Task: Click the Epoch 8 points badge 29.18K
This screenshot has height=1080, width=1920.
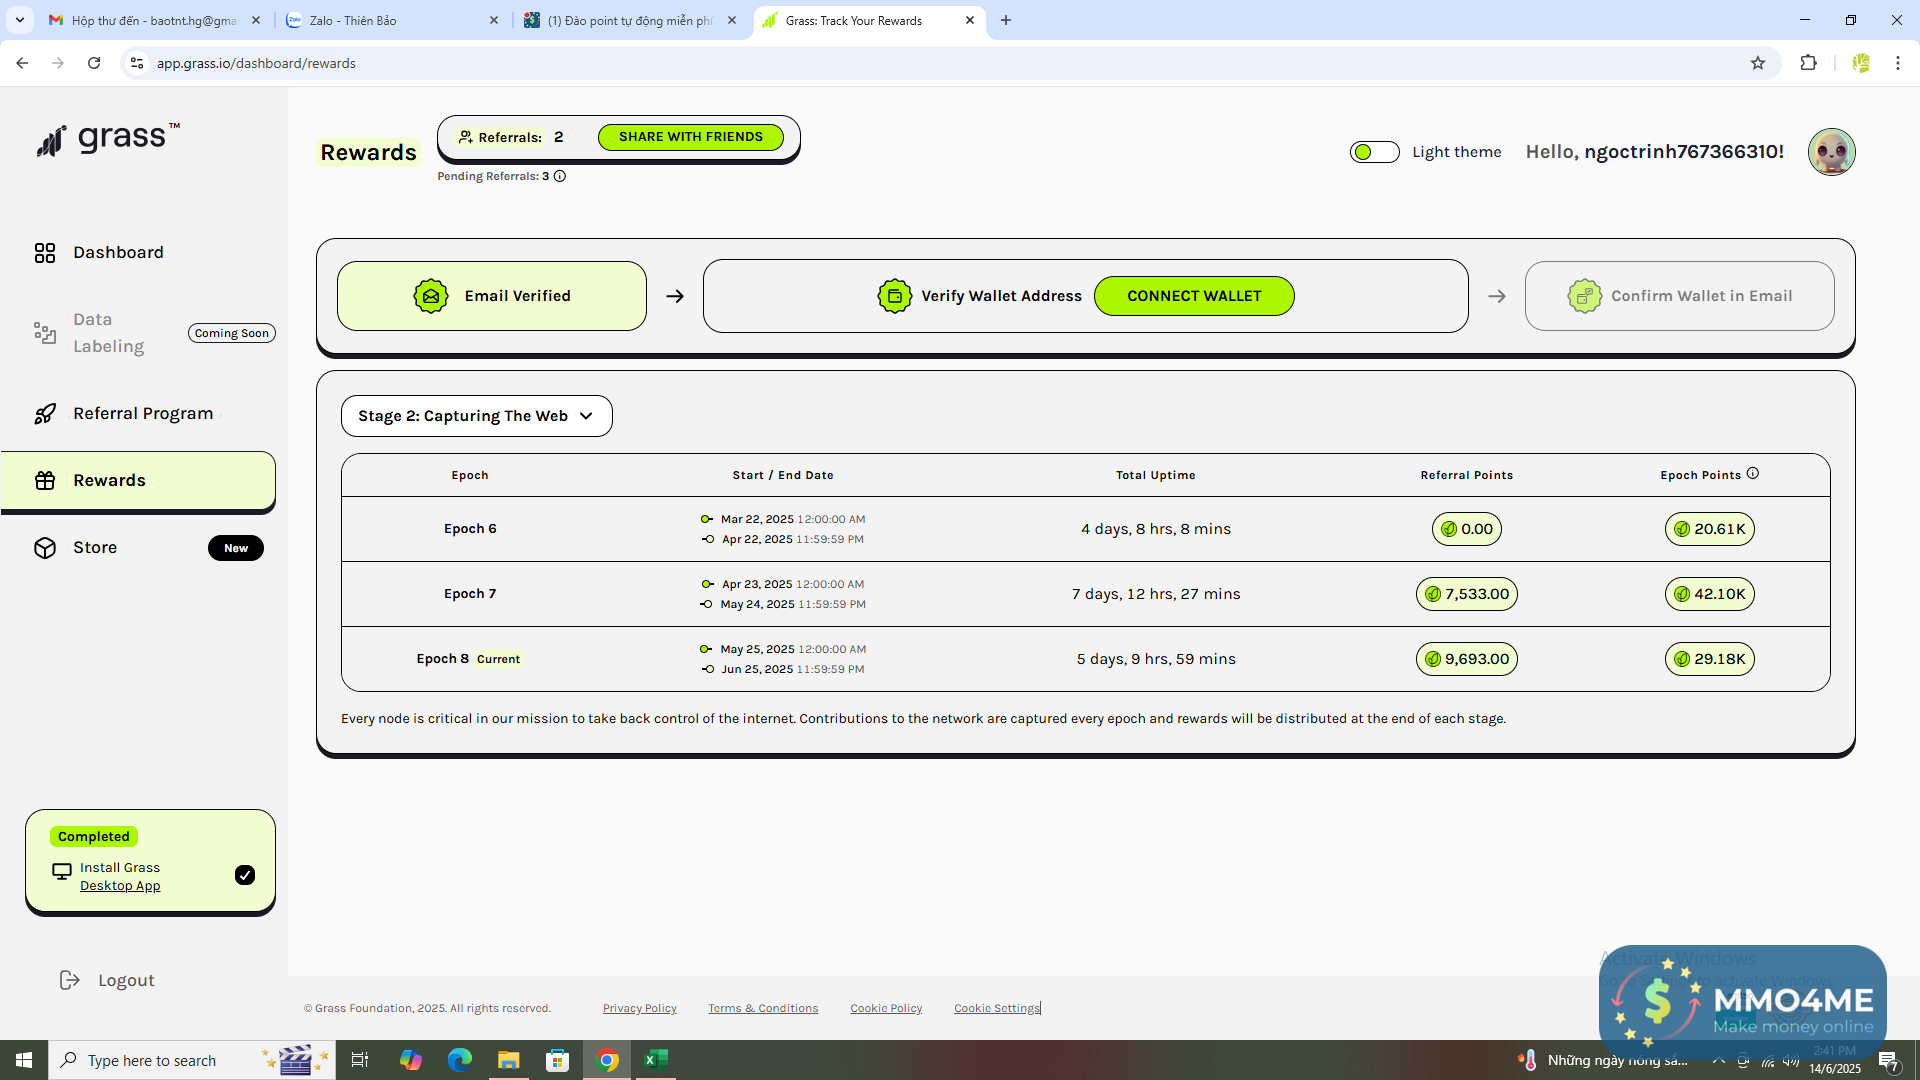Action: 1709,659
